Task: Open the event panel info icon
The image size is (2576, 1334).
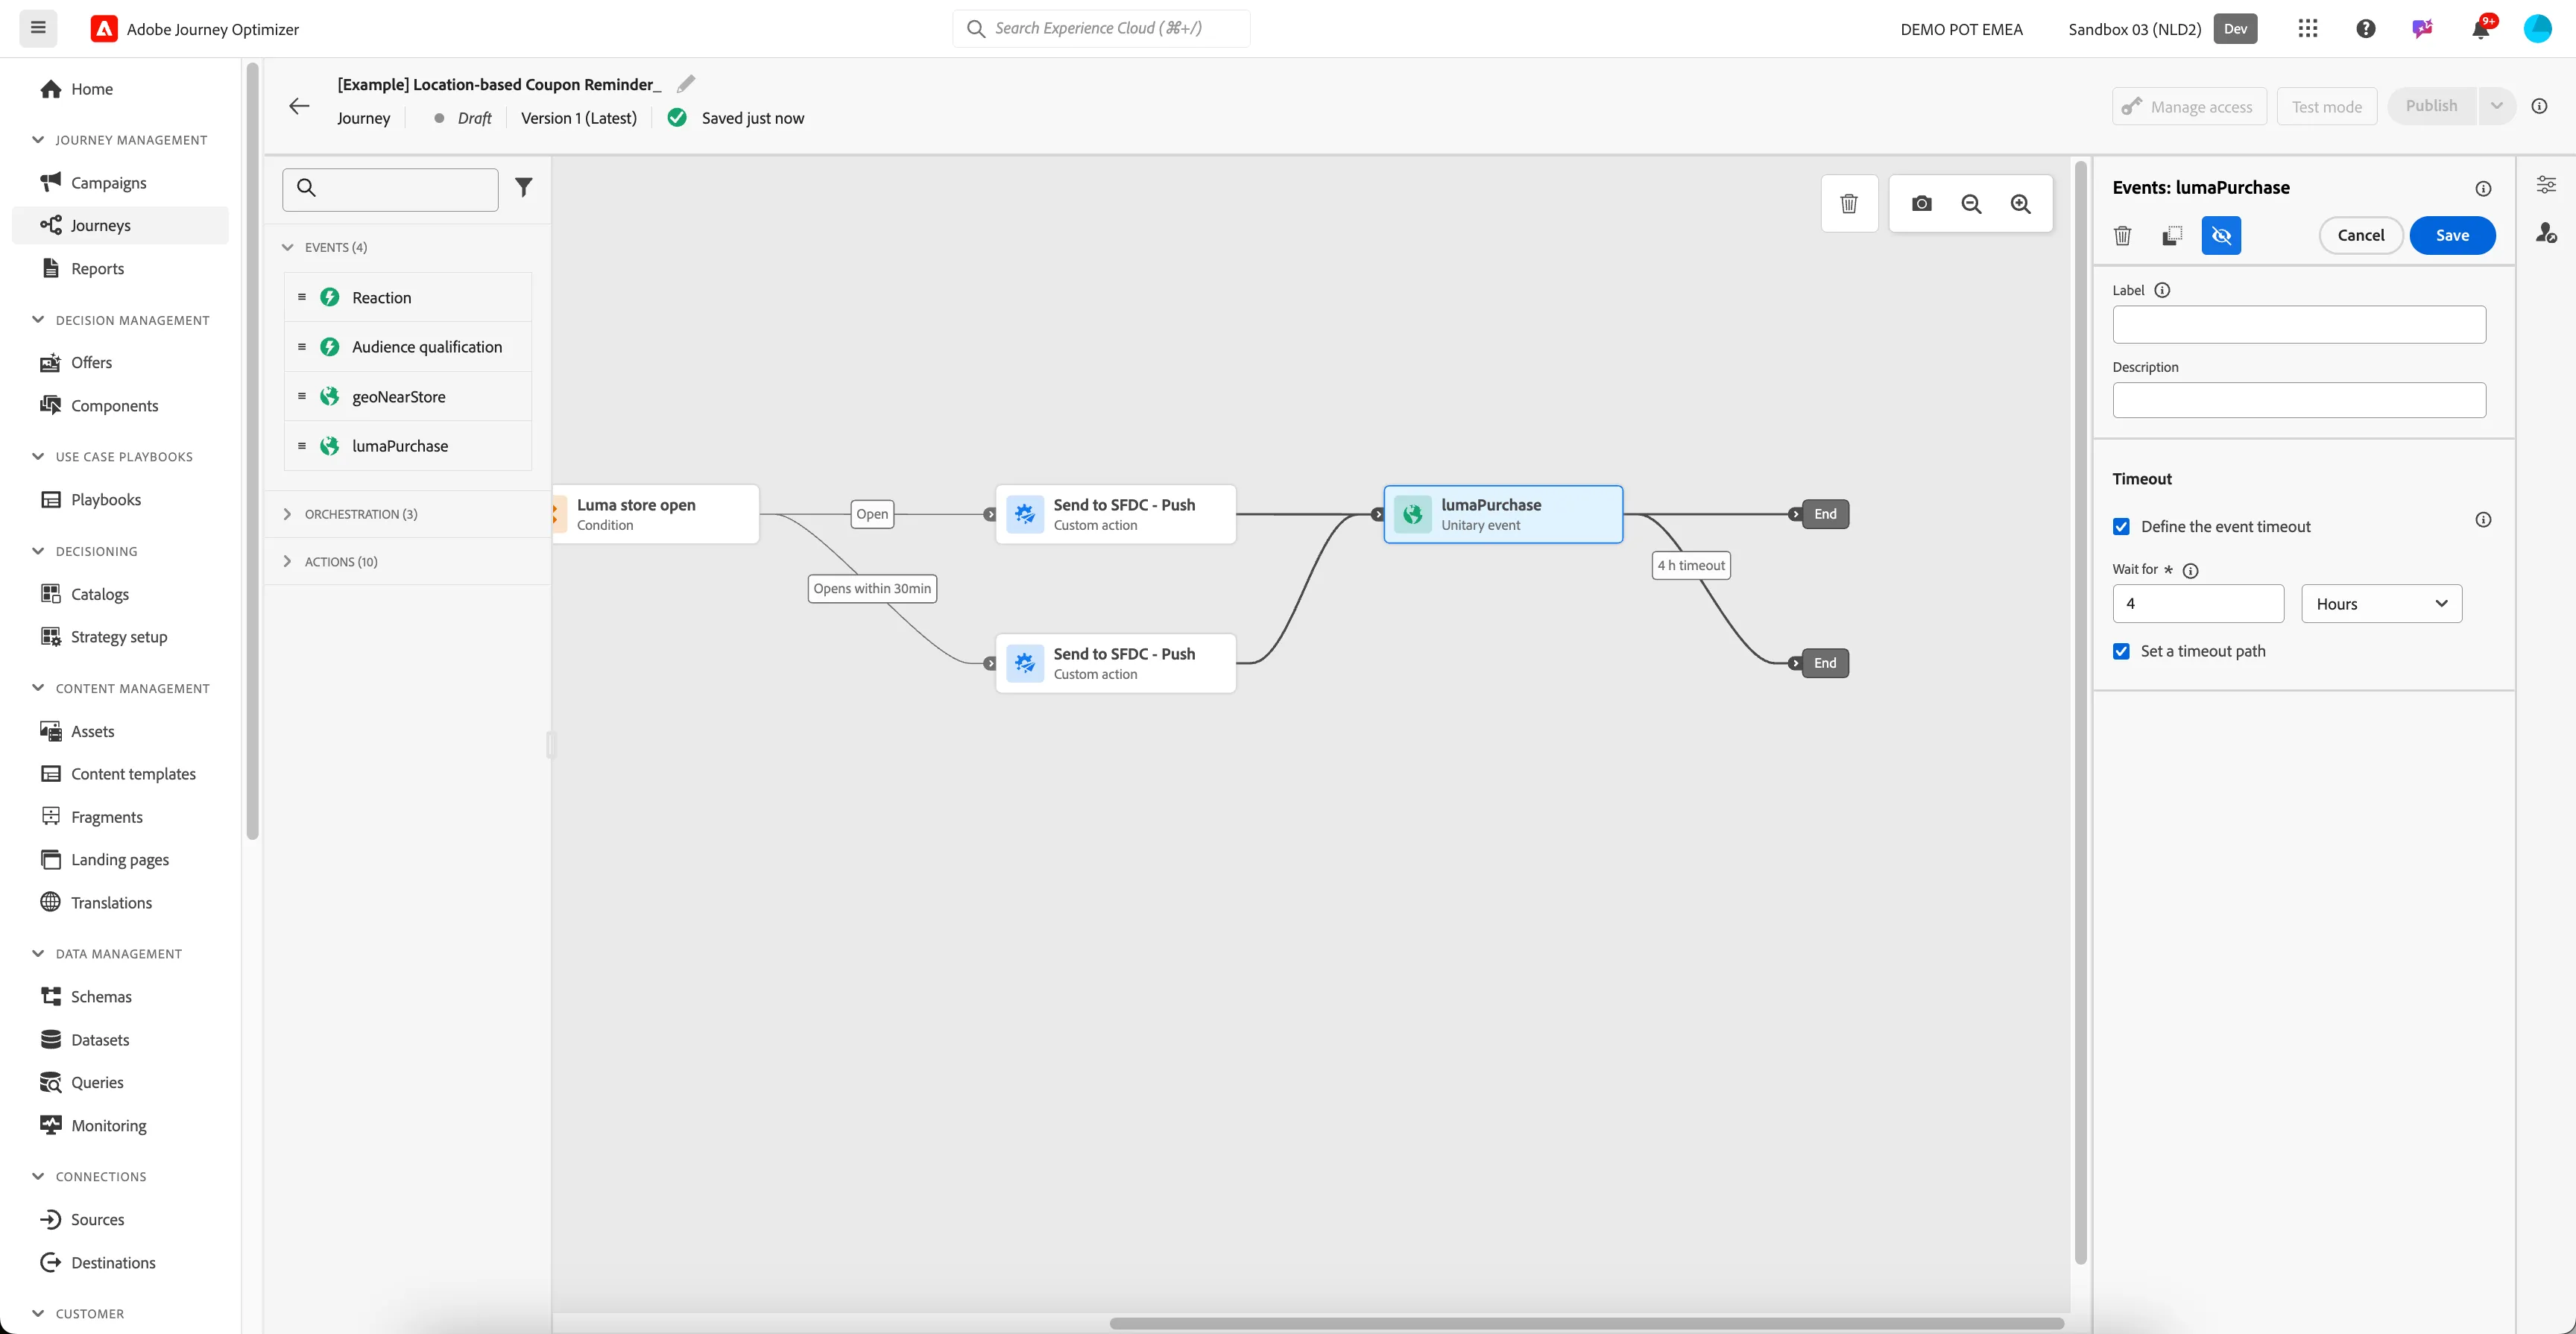Action: (x=2483, y=189)
